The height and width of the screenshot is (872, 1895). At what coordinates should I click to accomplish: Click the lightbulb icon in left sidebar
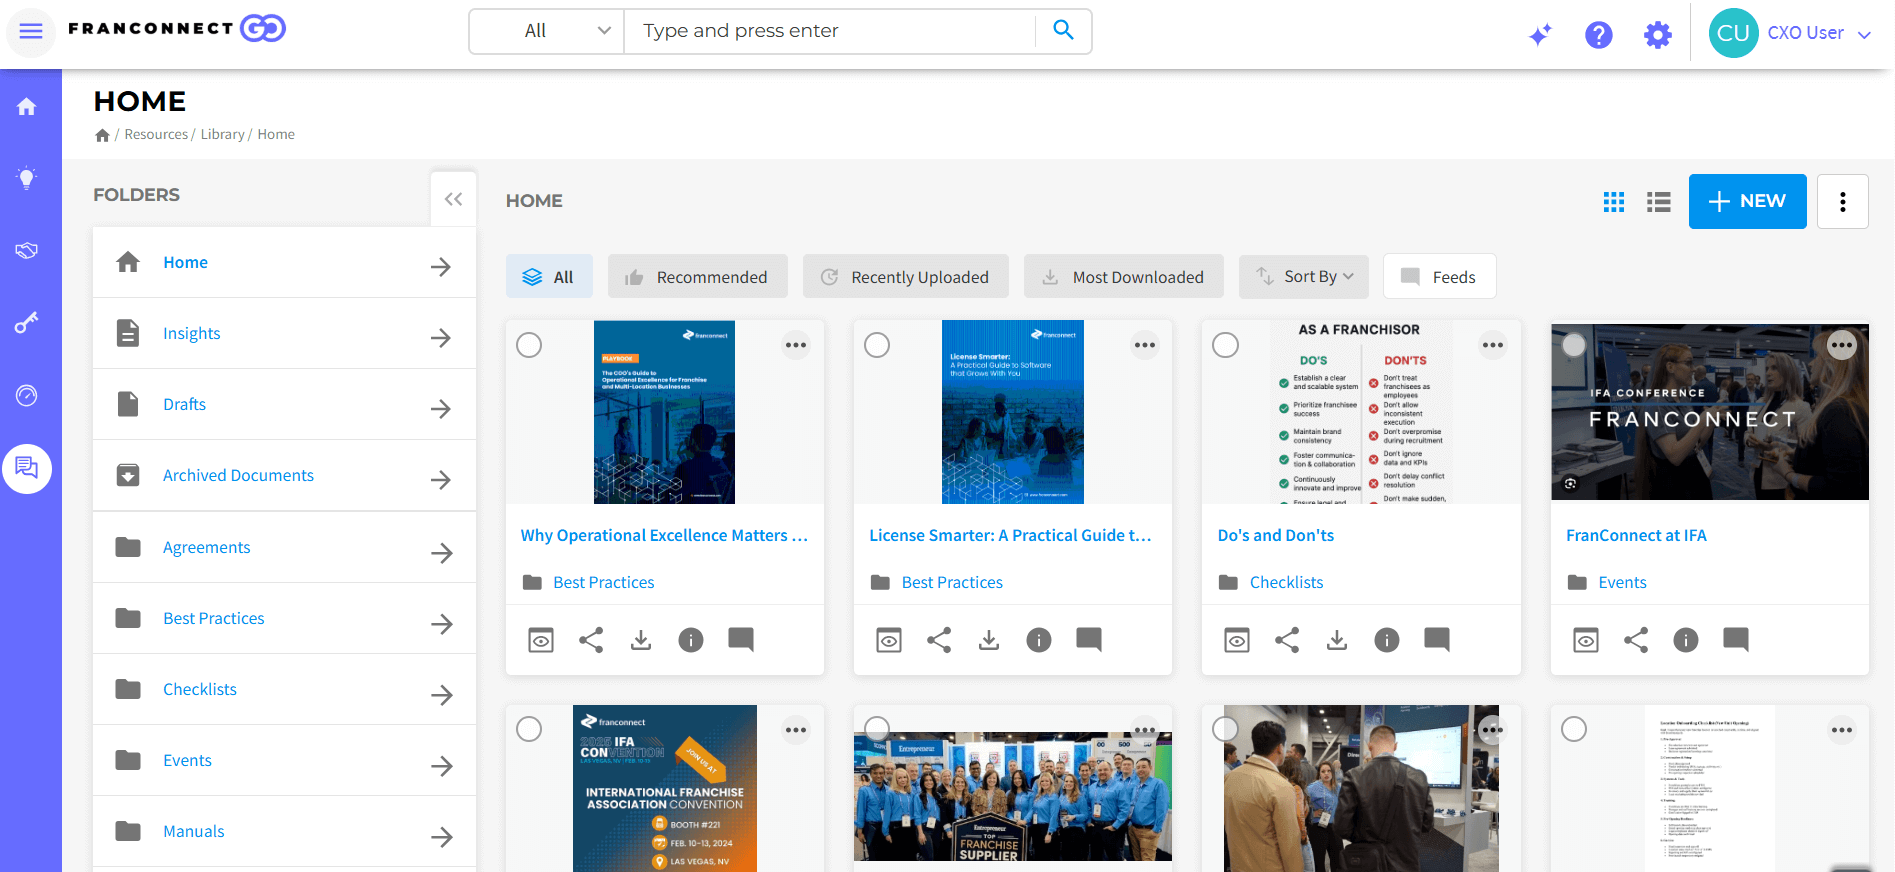click(x=27, y=179)
